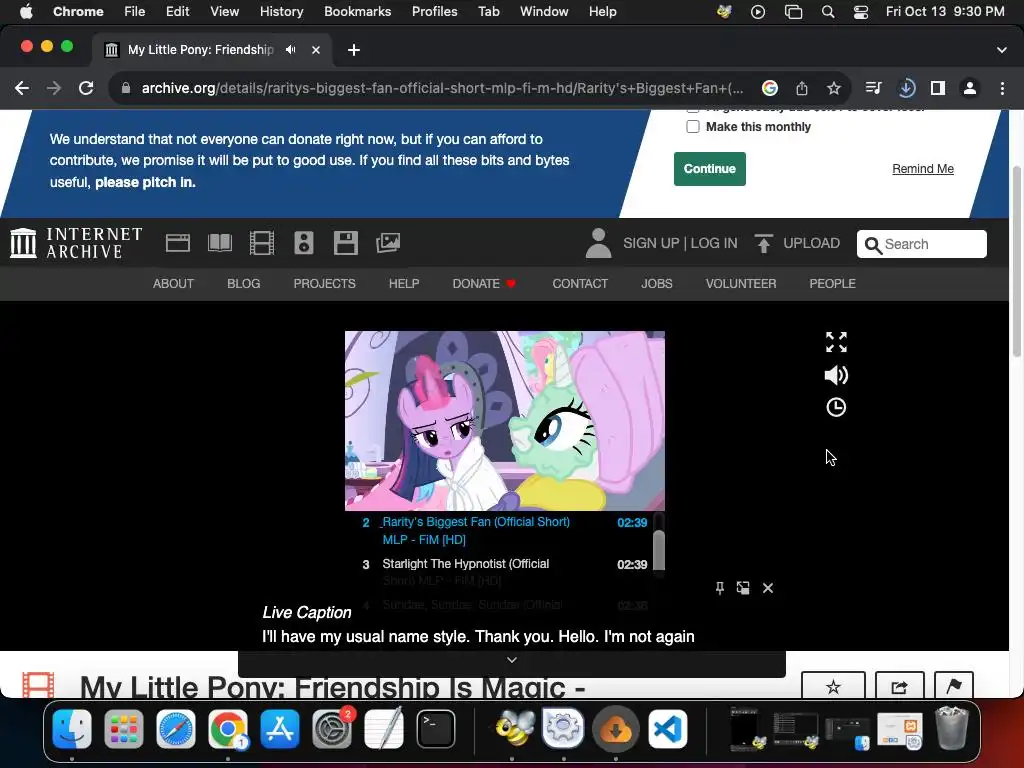Click the Internet Archive search field
Screen dimensions: 1024x768
click(921, 244)
